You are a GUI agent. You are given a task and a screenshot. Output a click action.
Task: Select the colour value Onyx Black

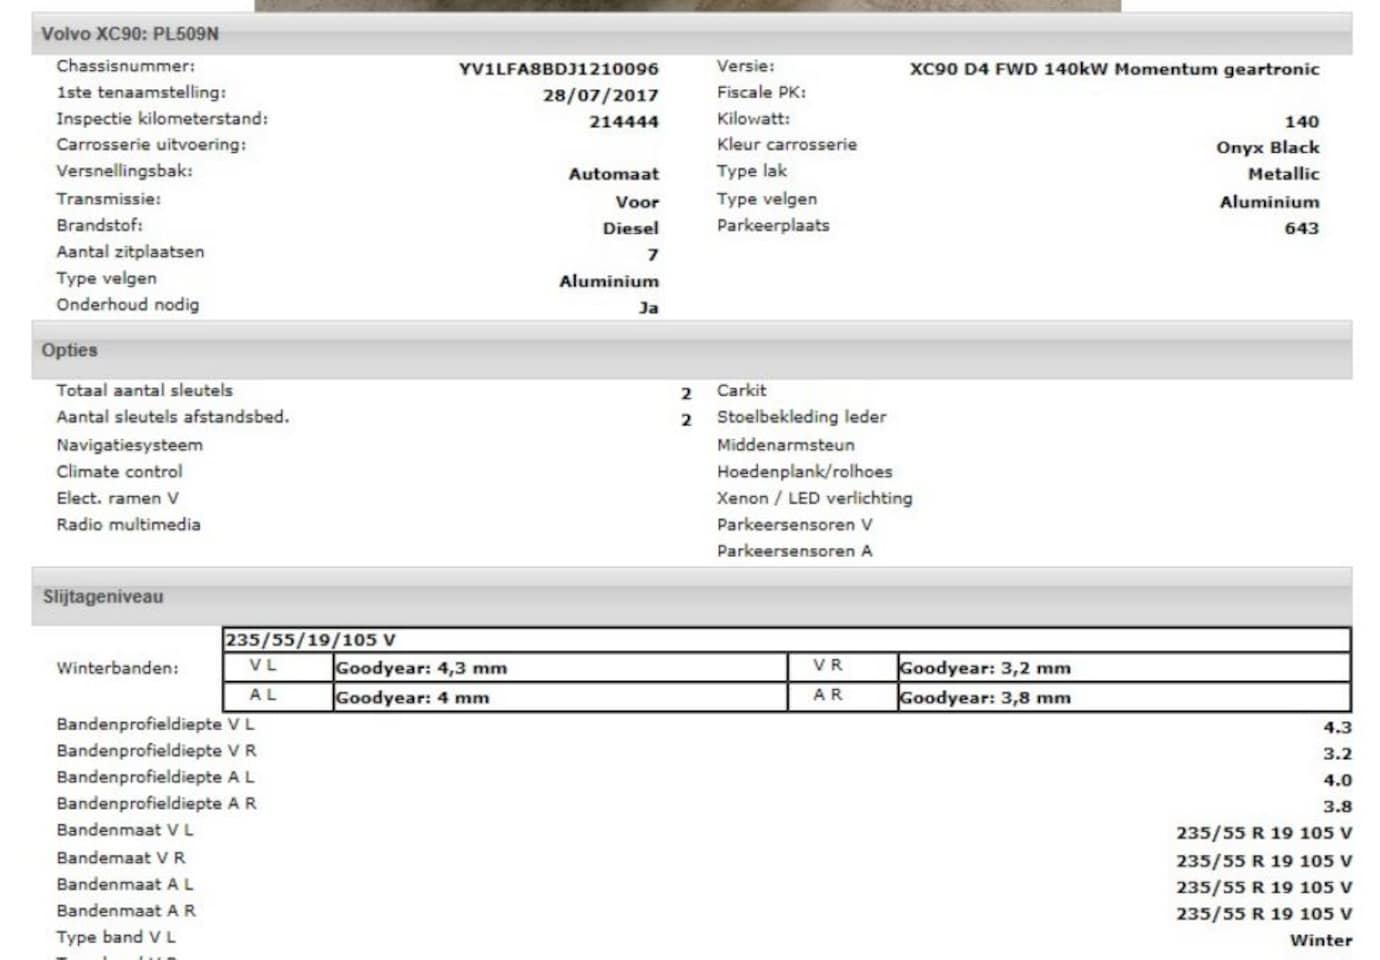[1268, 147]
